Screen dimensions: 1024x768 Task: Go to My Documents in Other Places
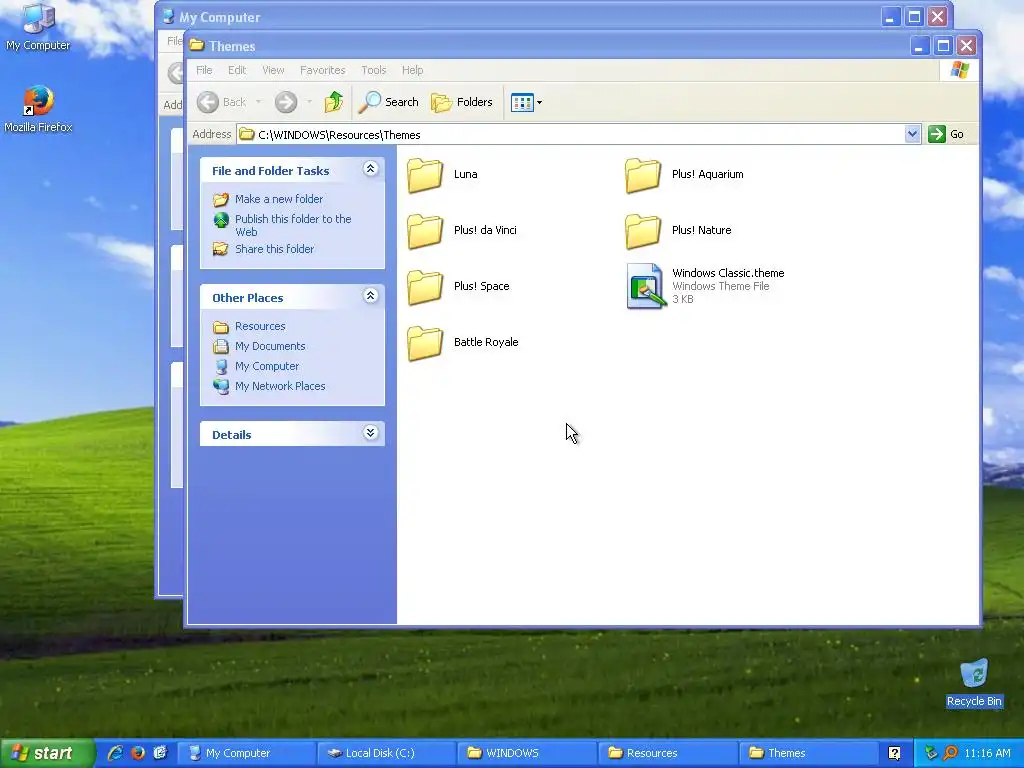(270, 346)
